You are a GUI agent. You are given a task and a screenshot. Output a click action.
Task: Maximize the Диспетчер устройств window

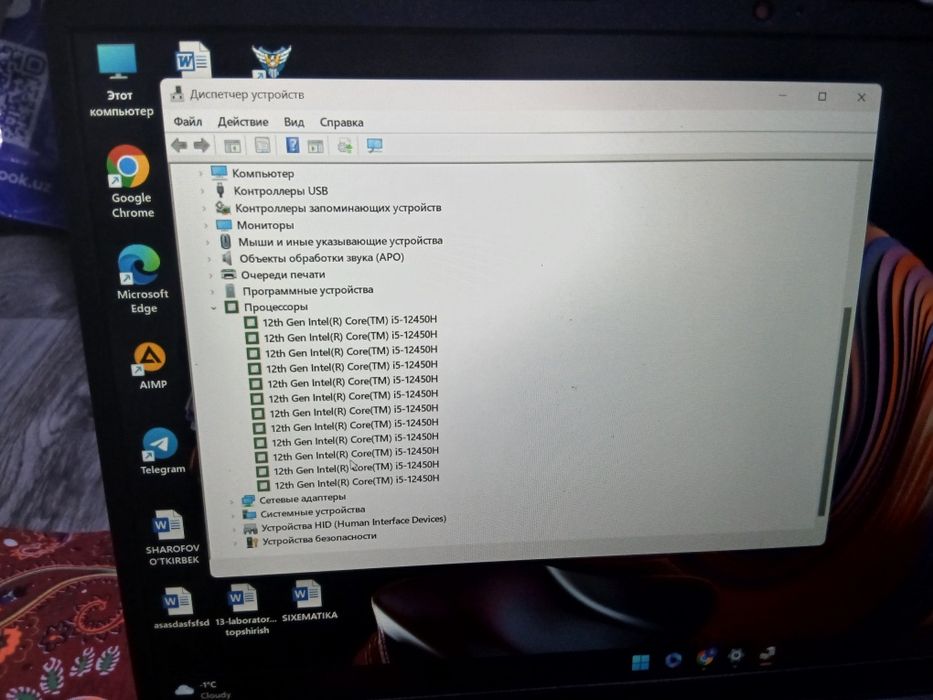(822, 96)
